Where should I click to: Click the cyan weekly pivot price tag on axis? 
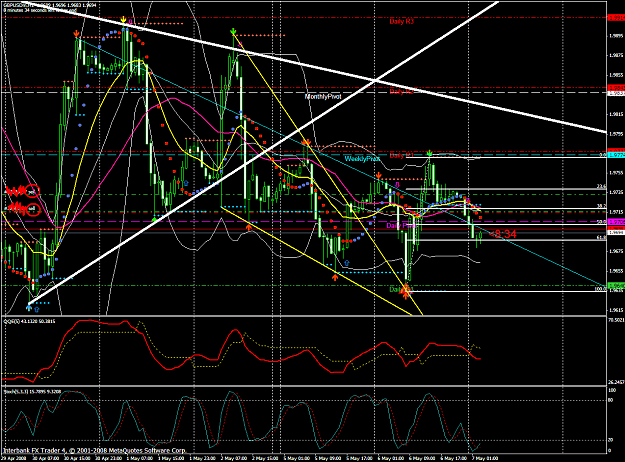click(x=616, y=155)
